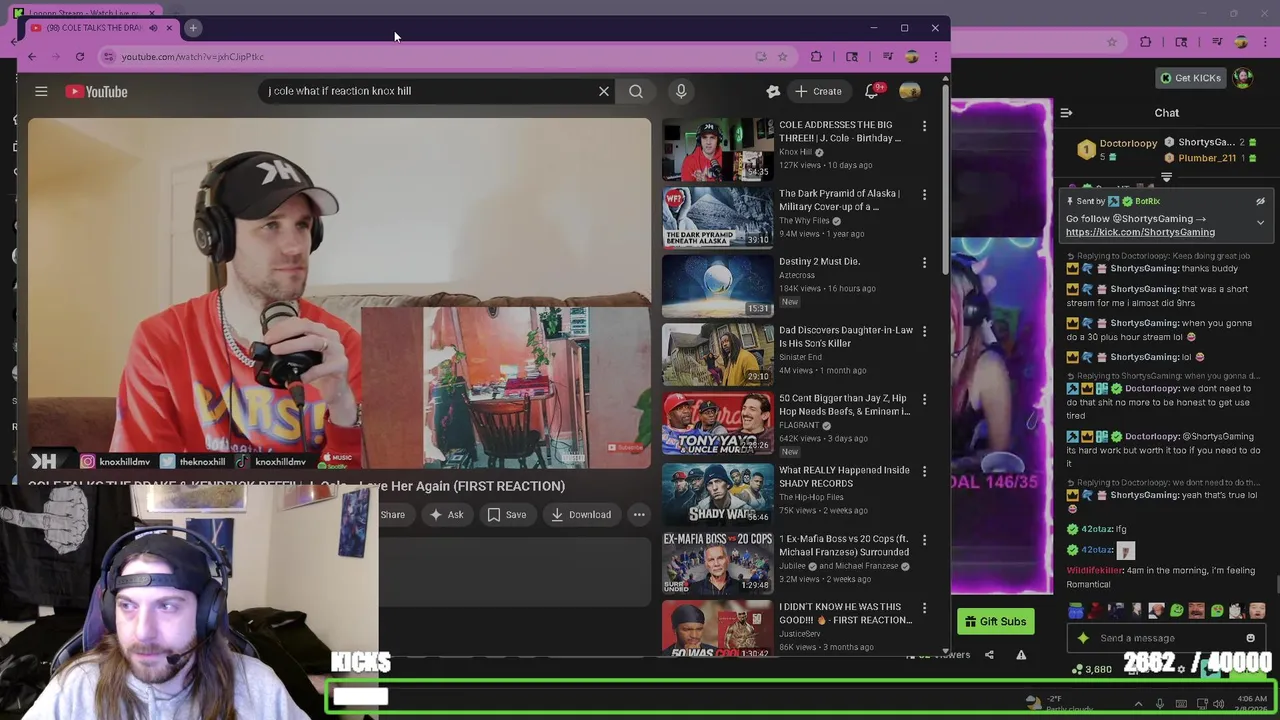1280x720 pixels.
Task: Open the Destiny 2 Must Die video title
Action: (819, 262)
